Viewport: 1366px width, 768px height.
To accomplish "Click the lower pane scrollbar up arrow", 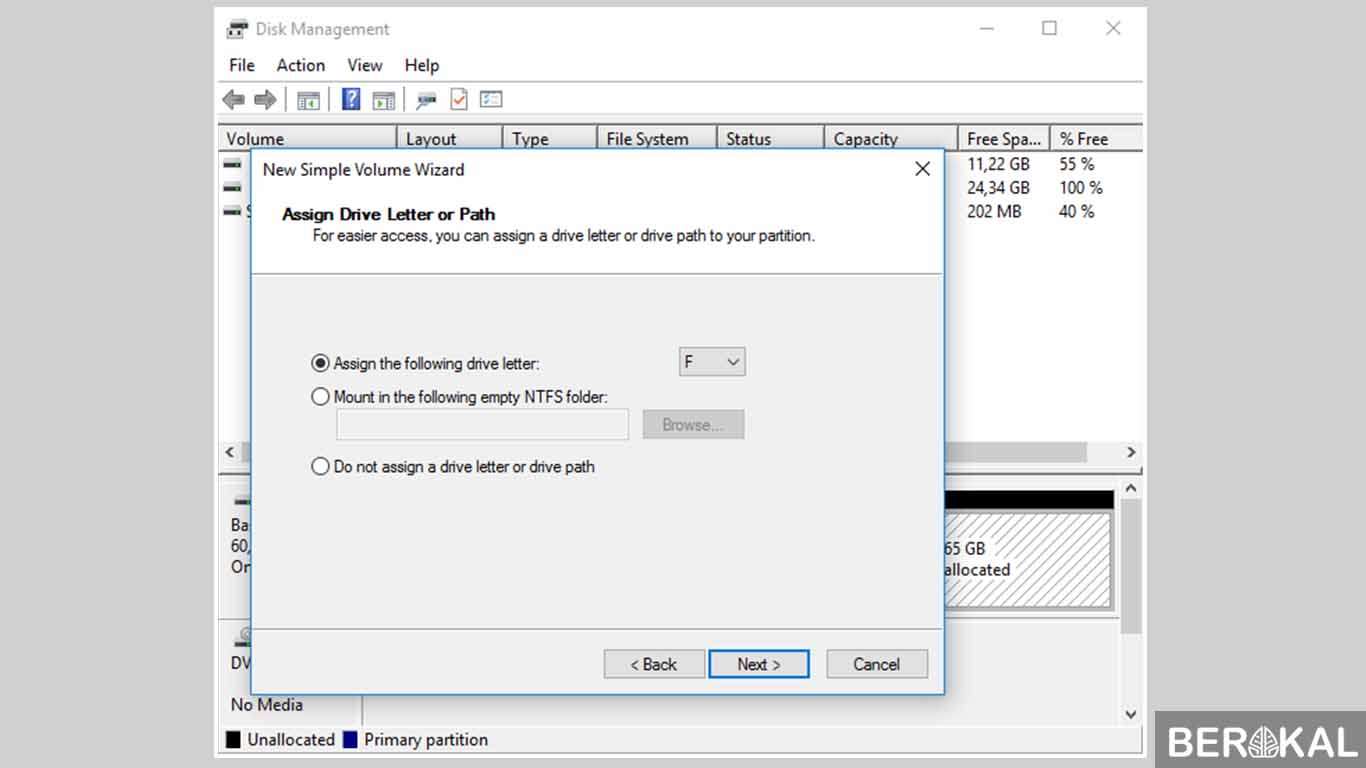I will tap(1131, 488).
